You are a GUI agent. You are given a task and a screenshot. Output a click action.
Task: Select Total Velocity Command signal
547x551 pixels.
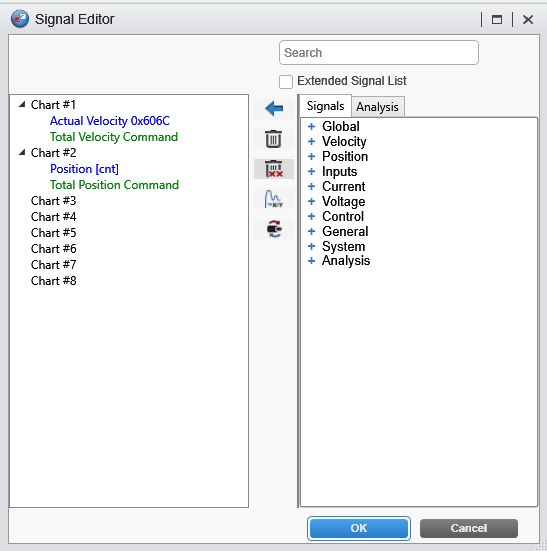114,137
